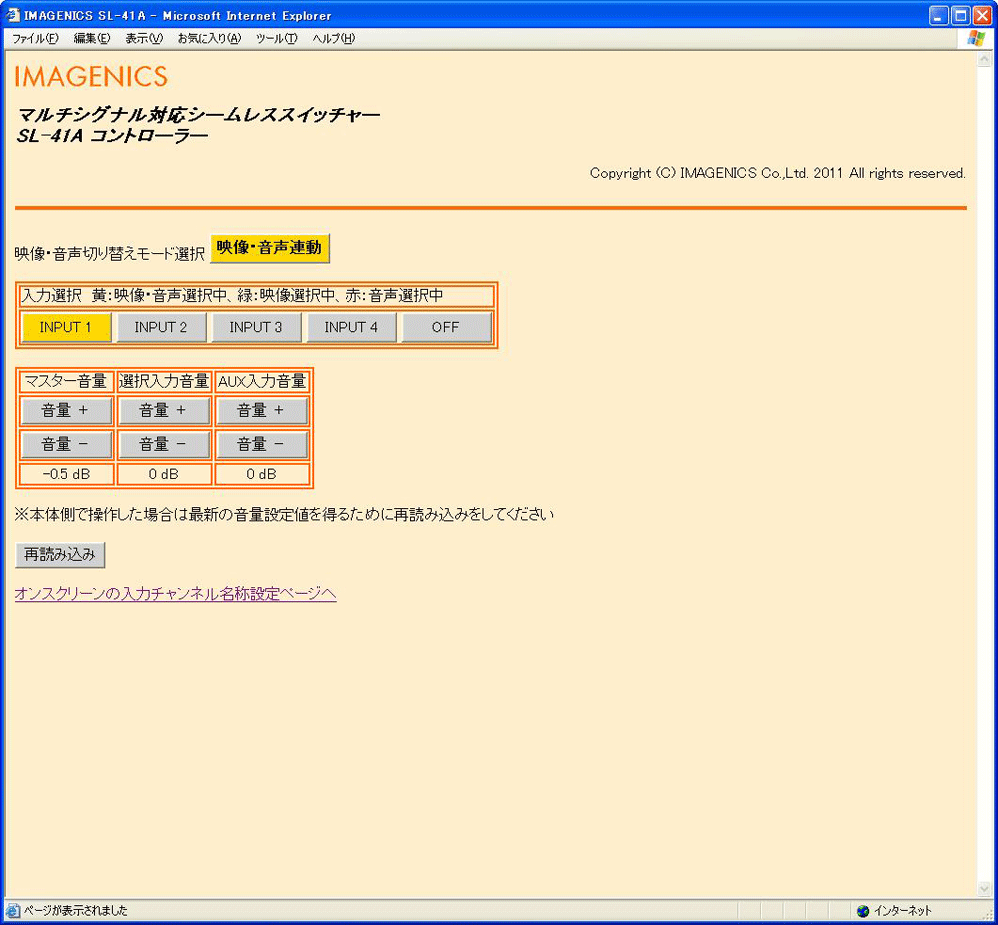Screen dimensions: 998x925
Task: Open the ツール(T) menu
Action: 276,38
